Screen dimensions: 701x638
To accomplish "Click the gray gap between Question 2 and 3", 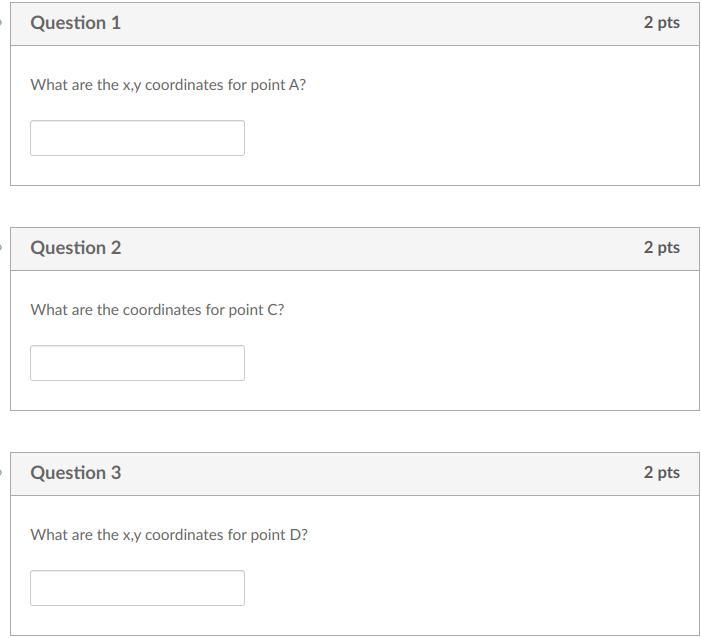I will 350,431.
